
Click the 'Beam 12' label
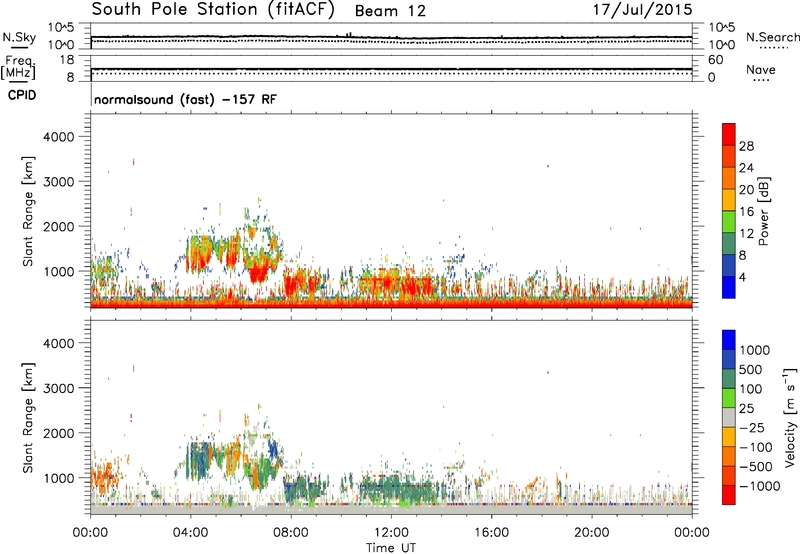point(390,11)
